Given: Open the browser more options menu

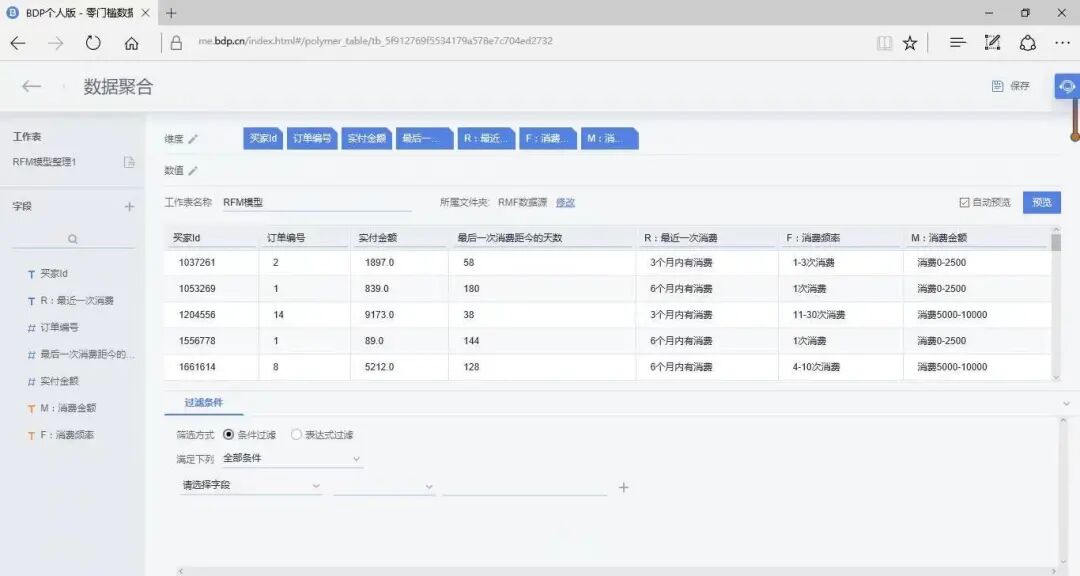Looking at the screenshot, I should point(1062,42).
